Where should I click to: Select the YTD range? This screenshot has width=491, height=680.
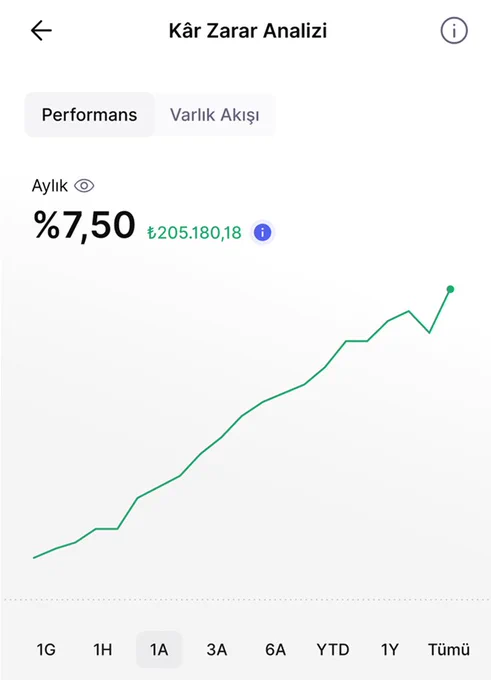tap(333, 650)
